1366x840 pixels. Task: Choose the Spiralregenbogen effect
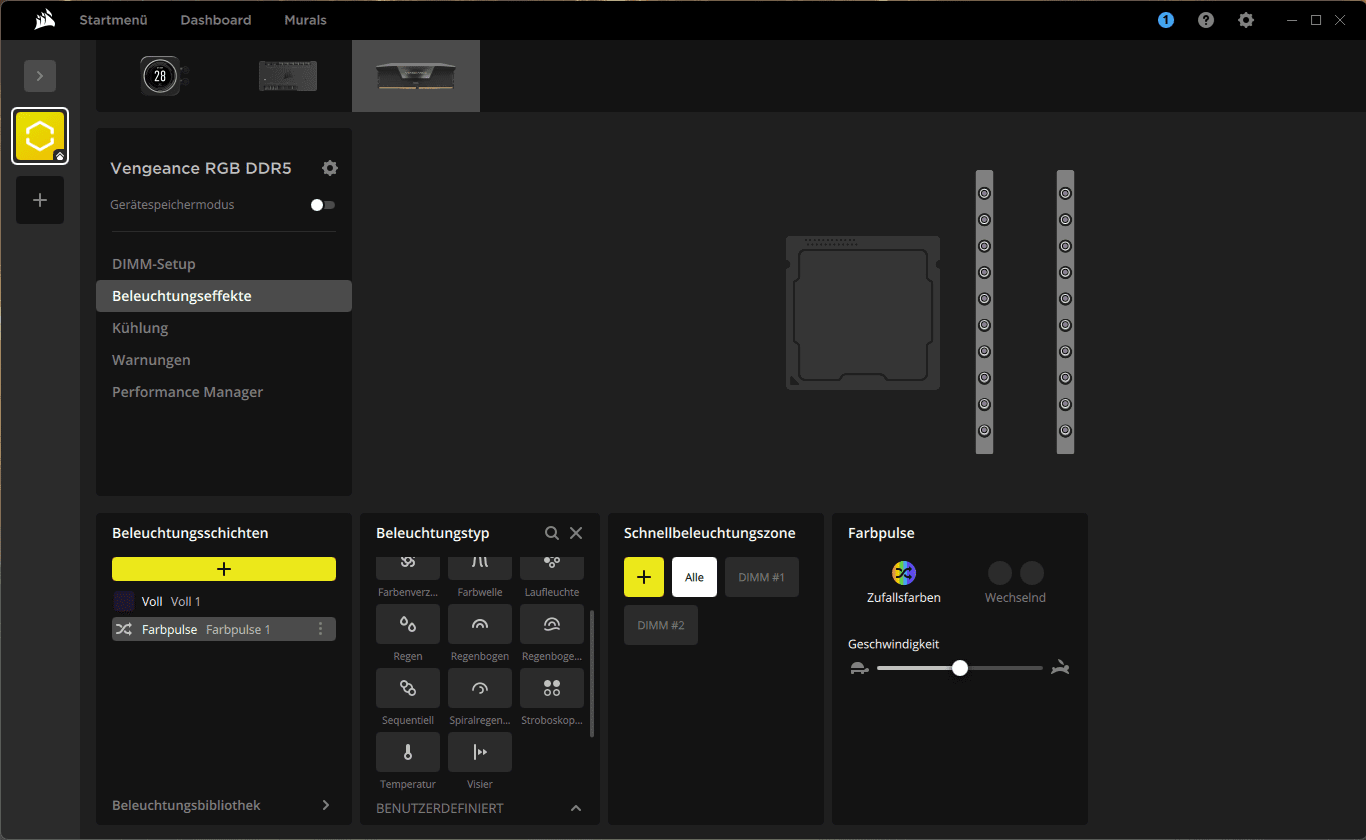pos(480,688)
